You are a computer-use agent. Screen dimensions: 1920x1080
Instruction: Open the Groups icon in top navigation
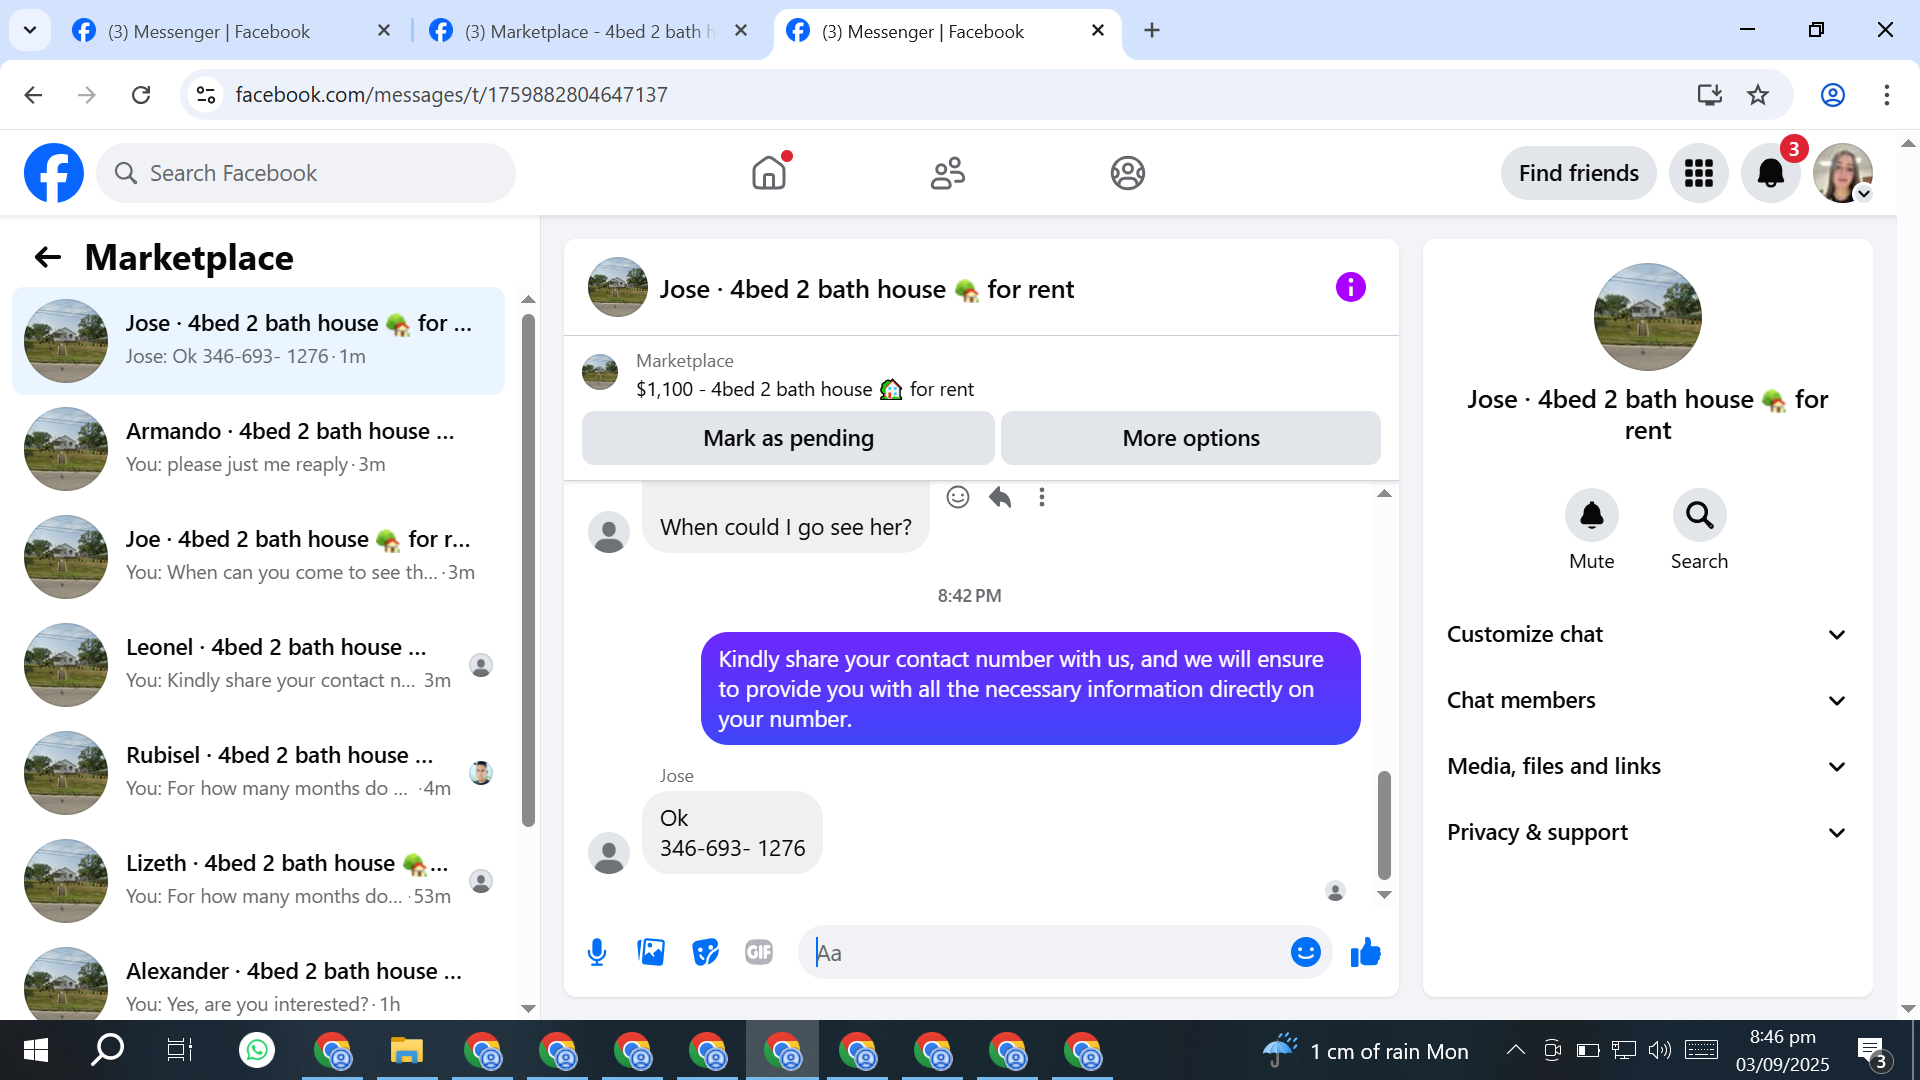click(x=1127, y=173)
